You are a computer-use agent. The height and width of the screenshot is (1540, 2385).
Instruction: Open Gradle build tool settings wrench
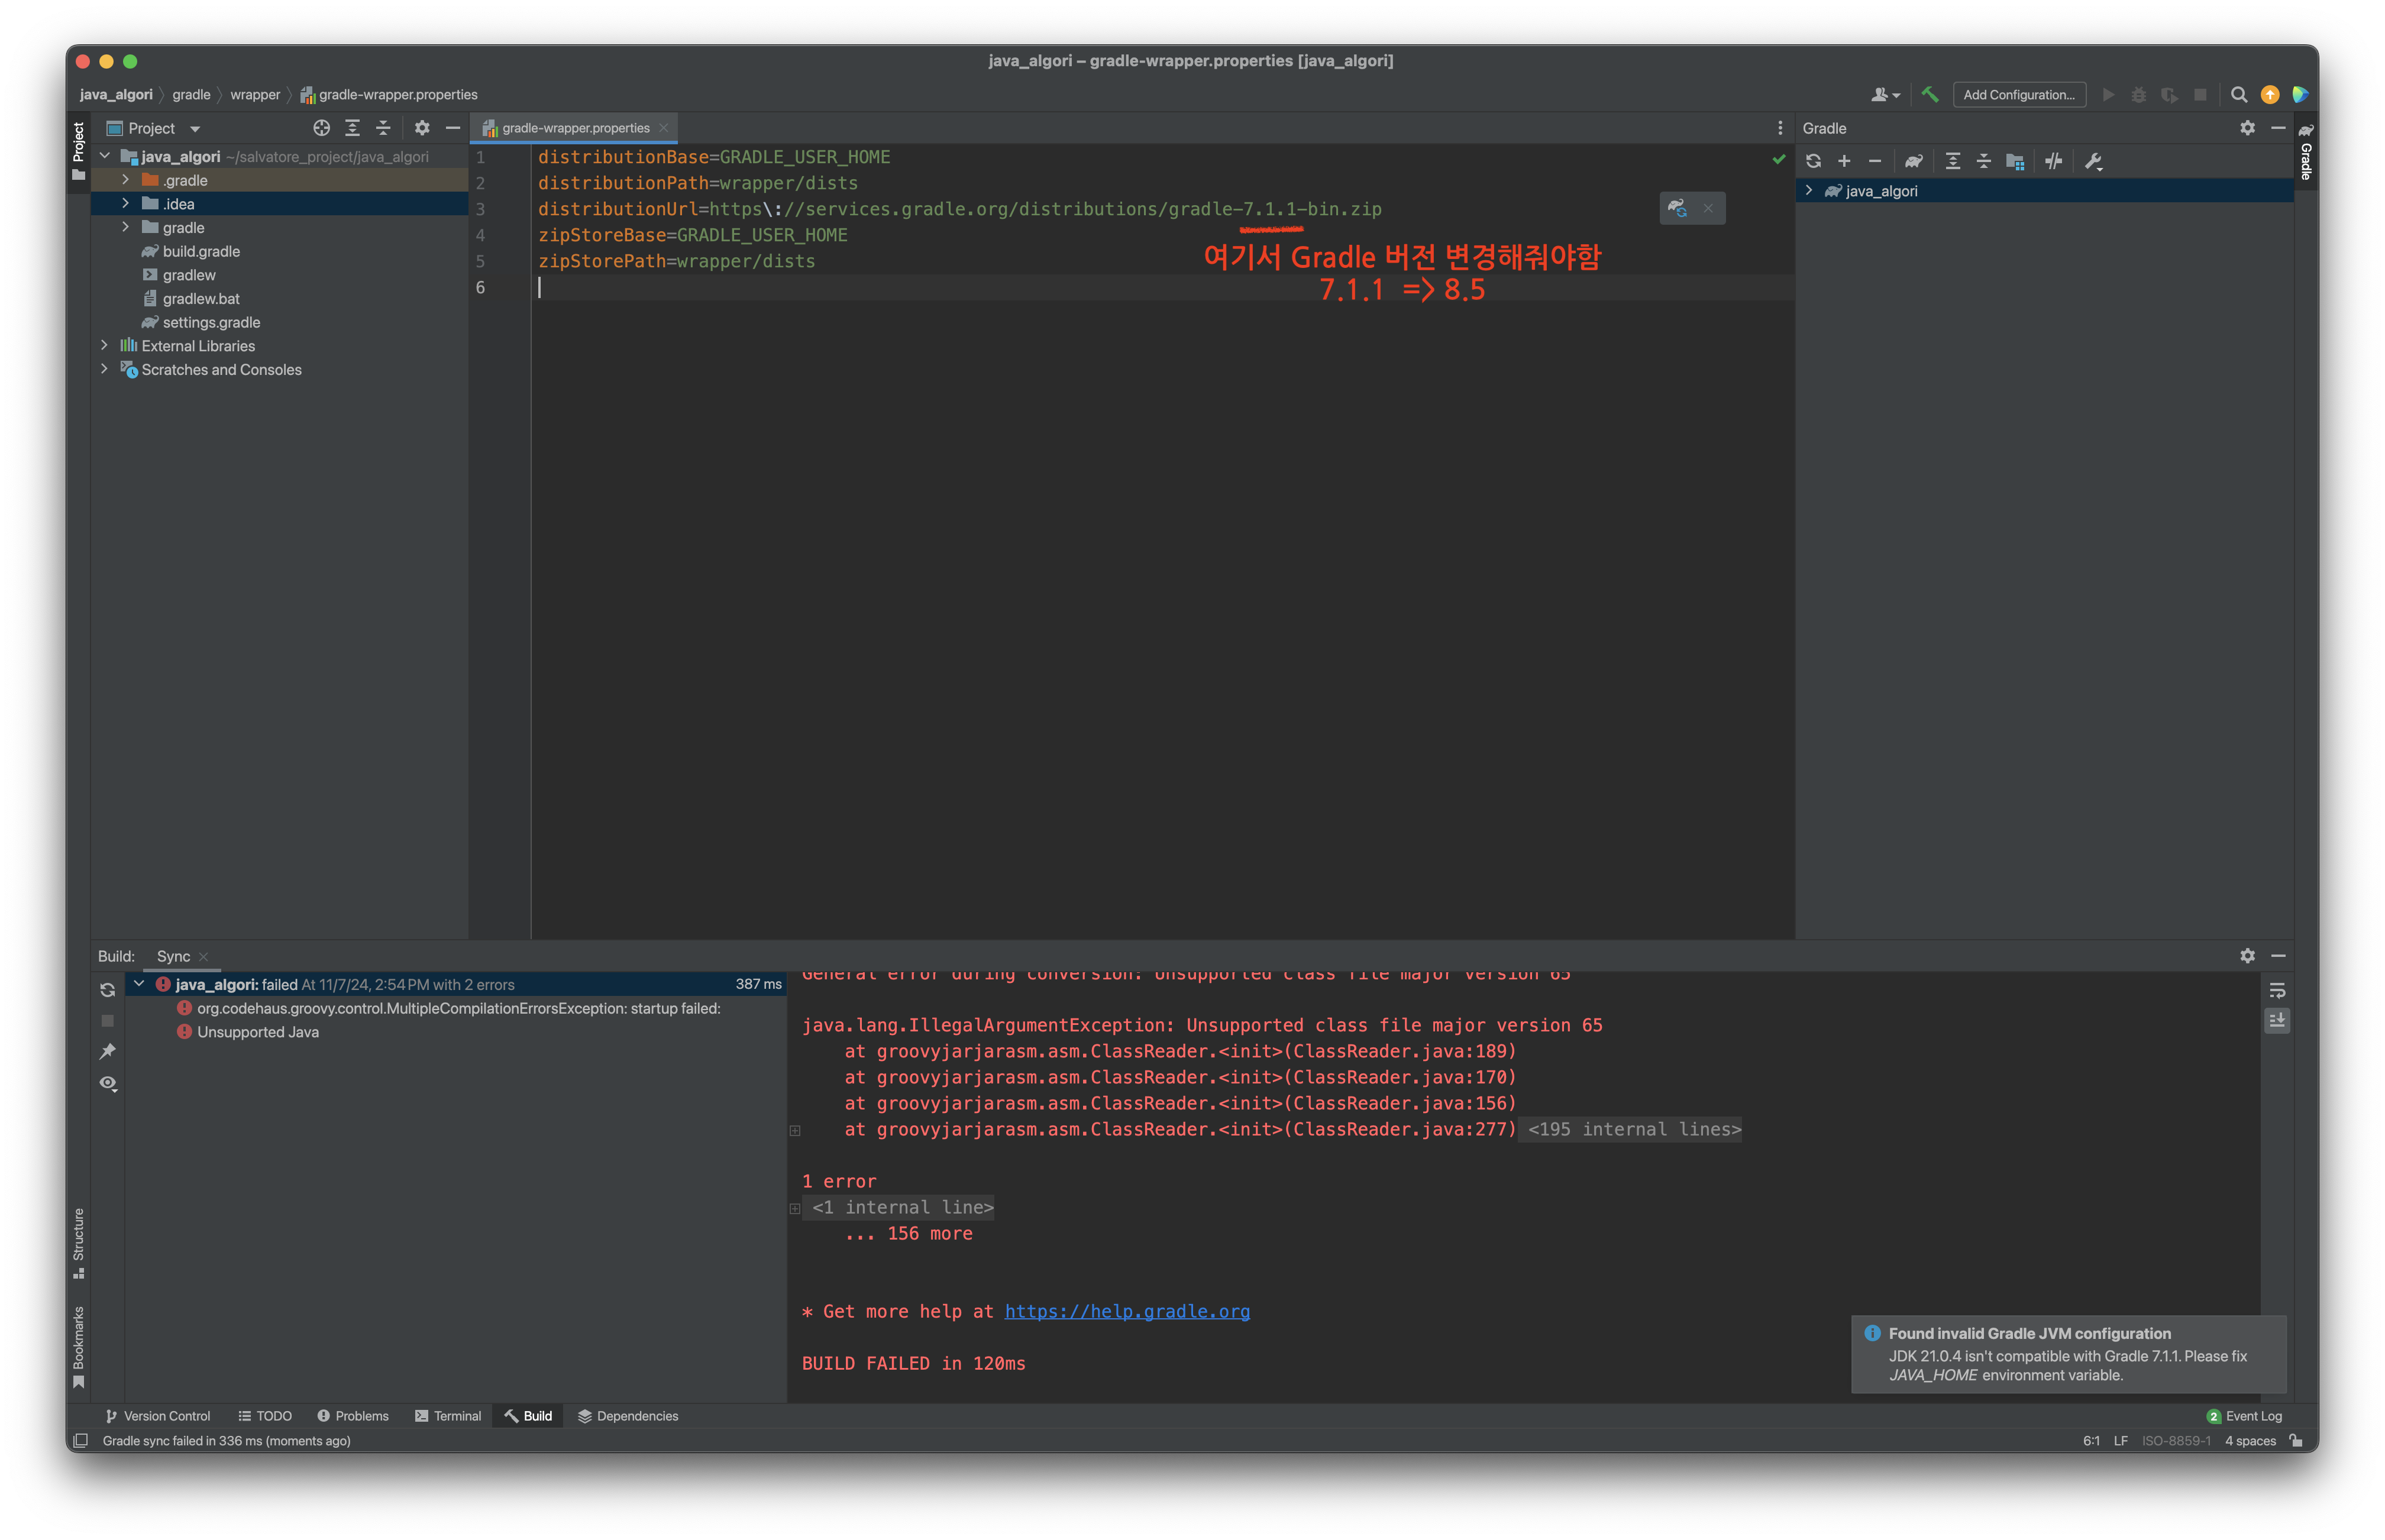tap(2093, 161)
